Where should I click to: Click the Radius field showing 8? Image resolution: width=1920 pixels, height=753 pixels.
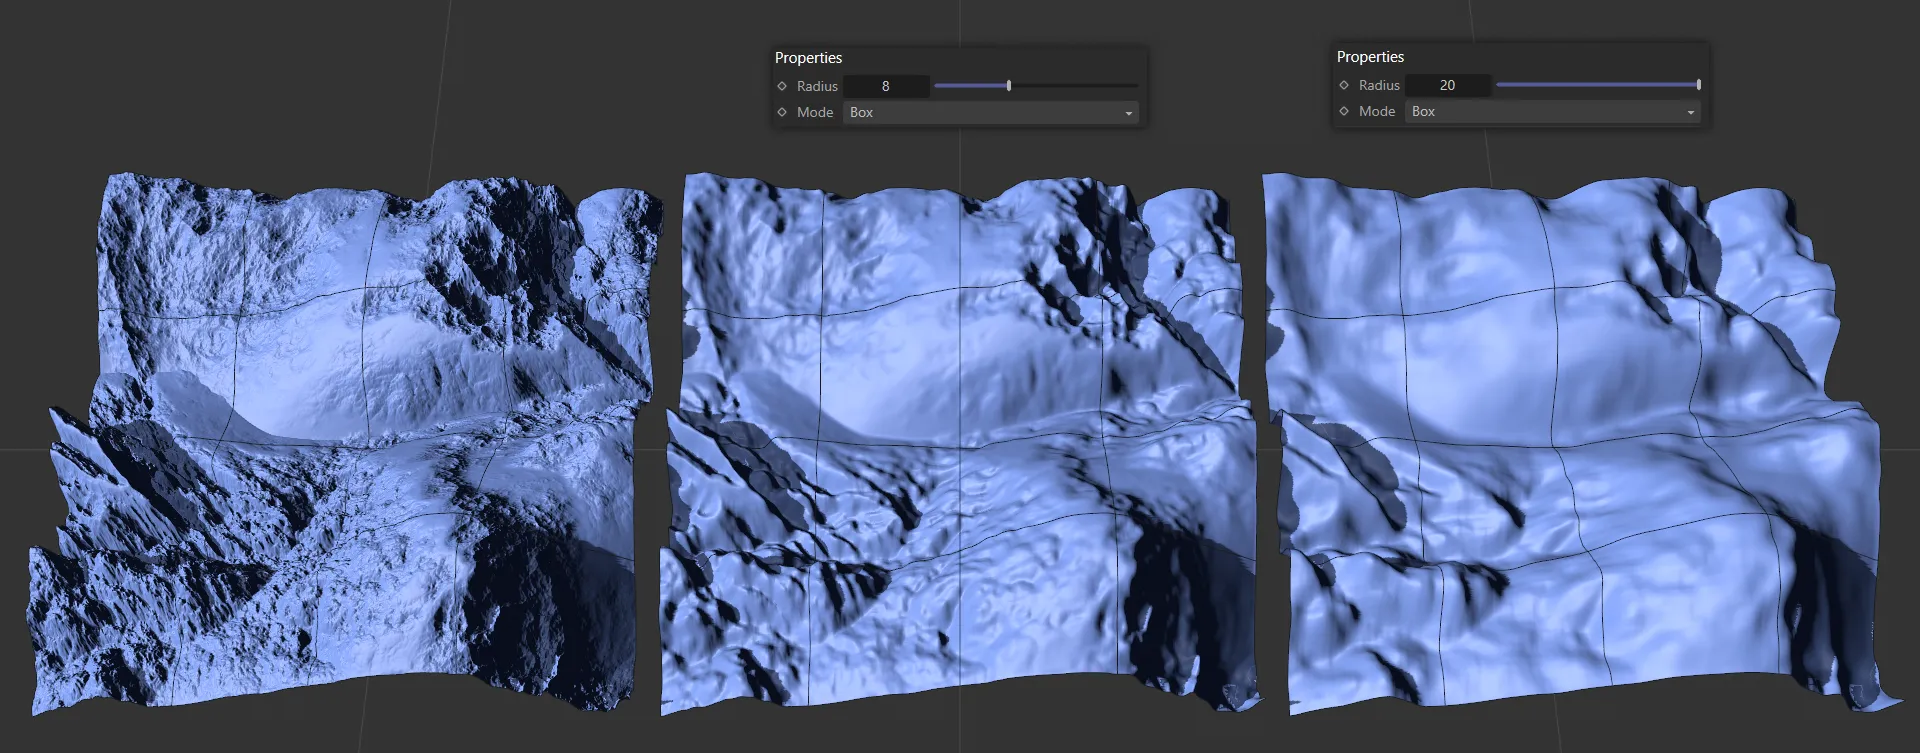[886, 86]
